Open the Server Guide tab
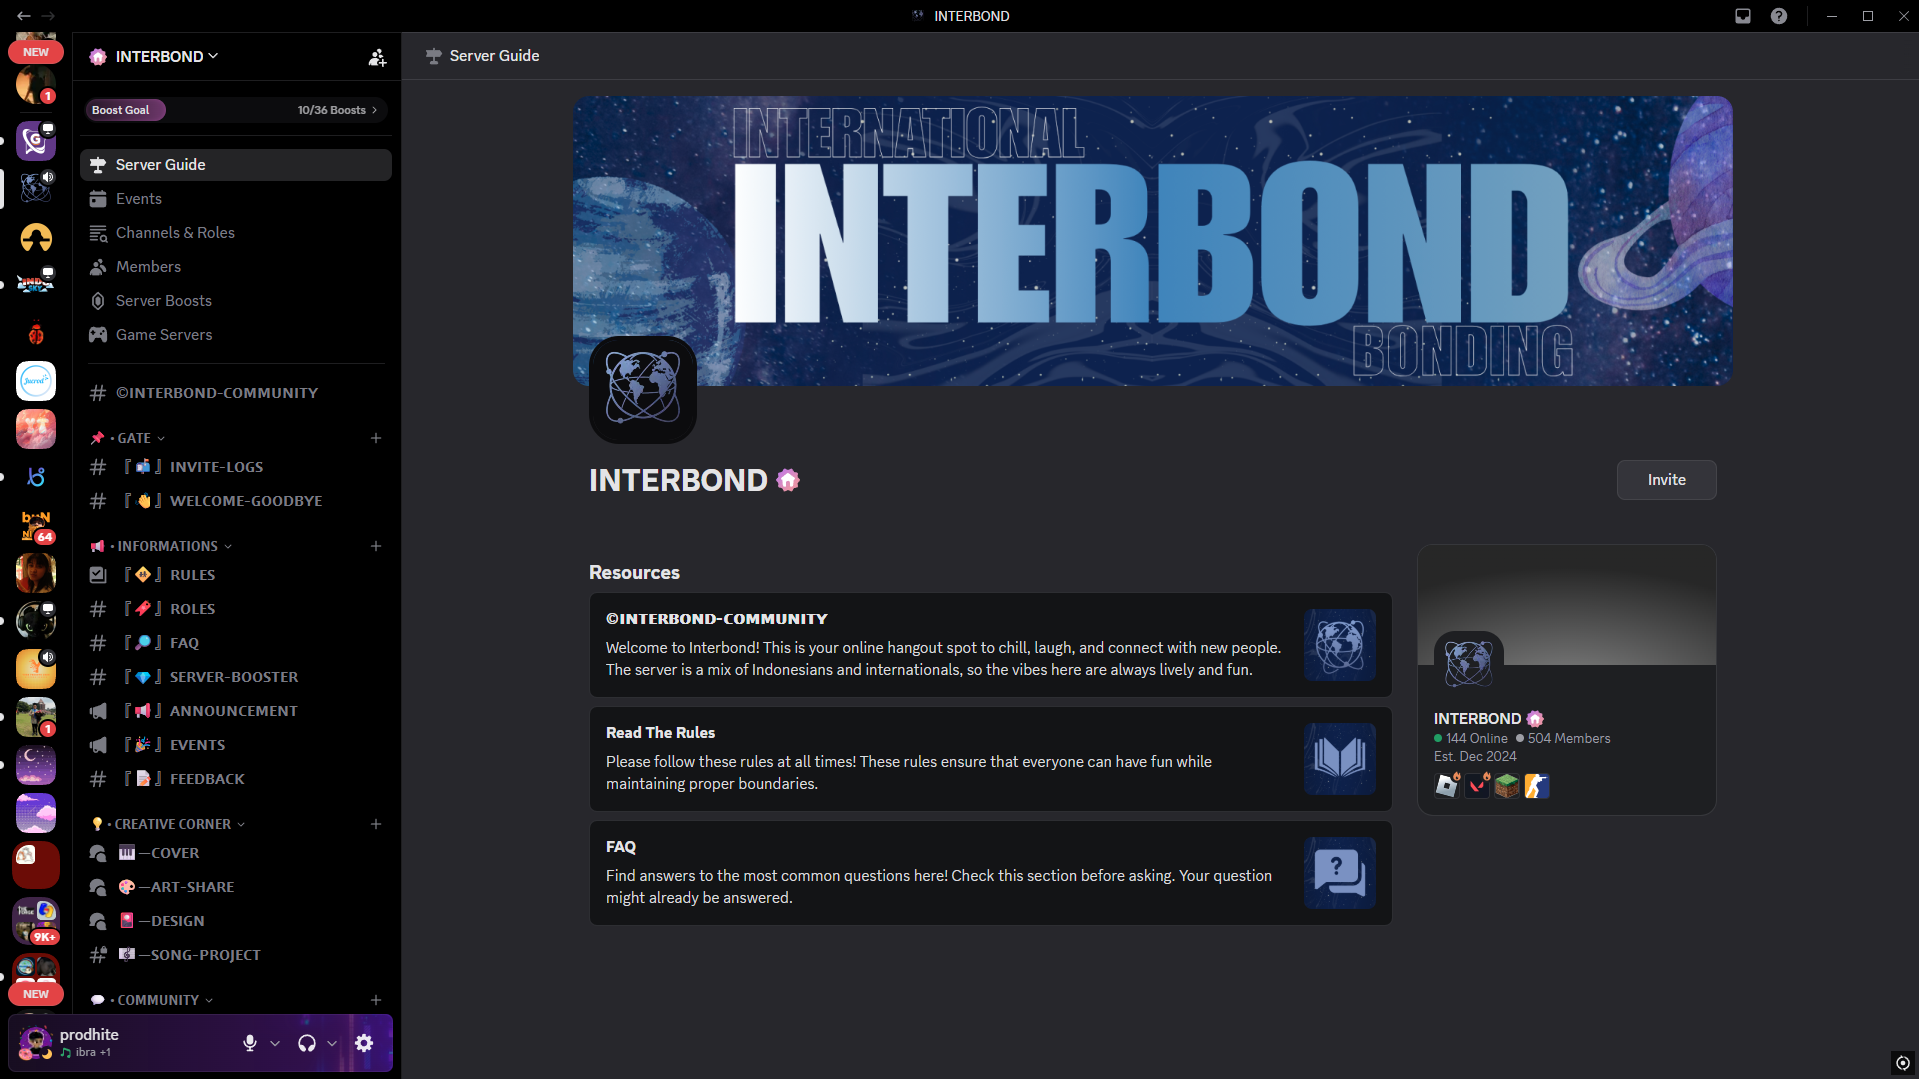The width and height of the screenshot is (1919, 1079). [236, 165]
